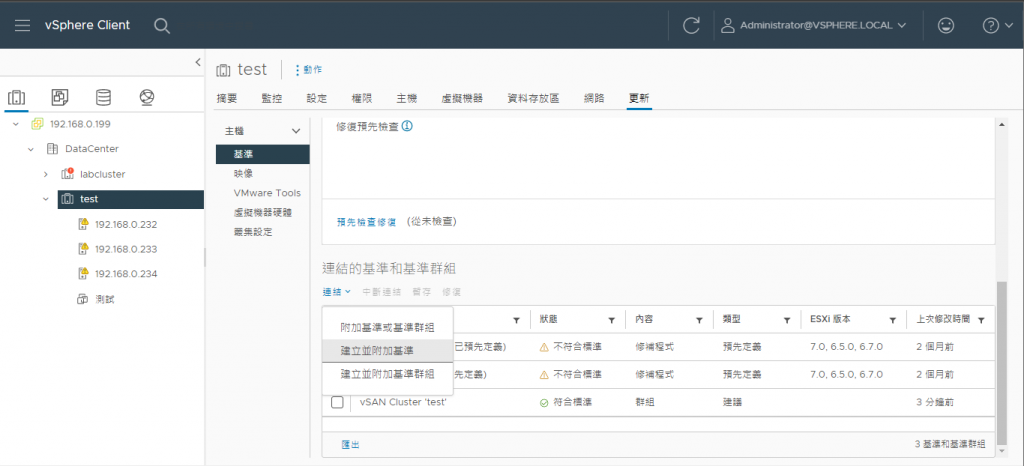Viewport: 1024px width, 466px height.
Task: Open the 監控 tab
Action: point(272,99)
